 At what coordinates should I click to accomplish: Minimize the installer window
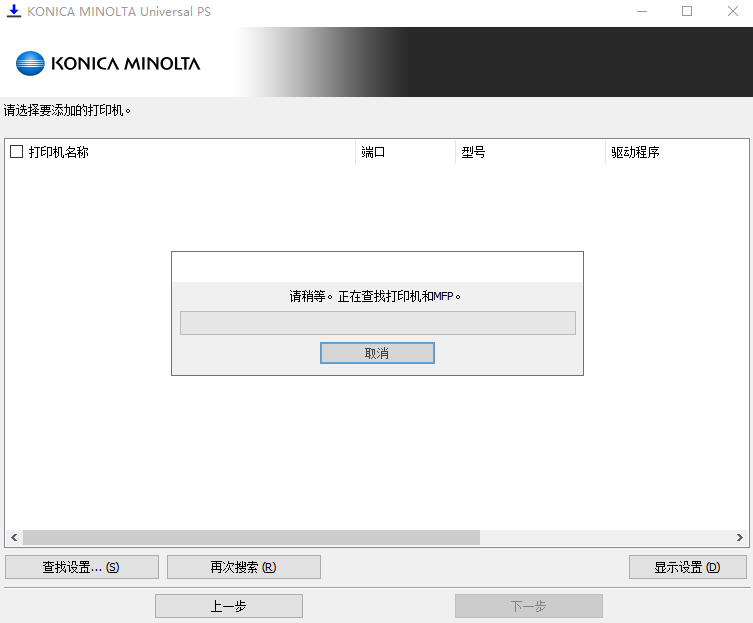(641, 11)
